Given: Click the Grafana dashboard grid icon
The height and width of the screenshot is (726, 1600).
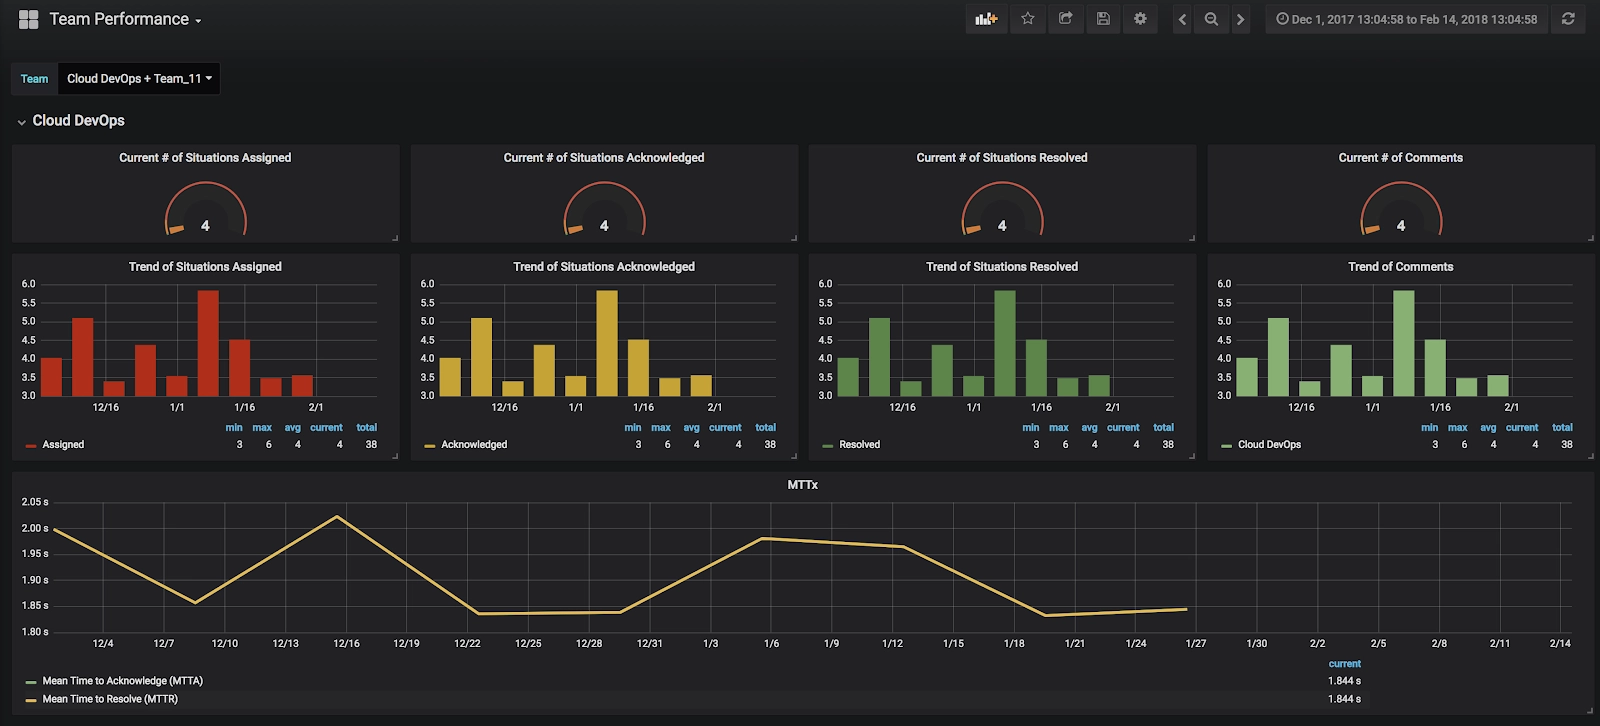Looking at the screenshot, I should click(x=28, y=19).
